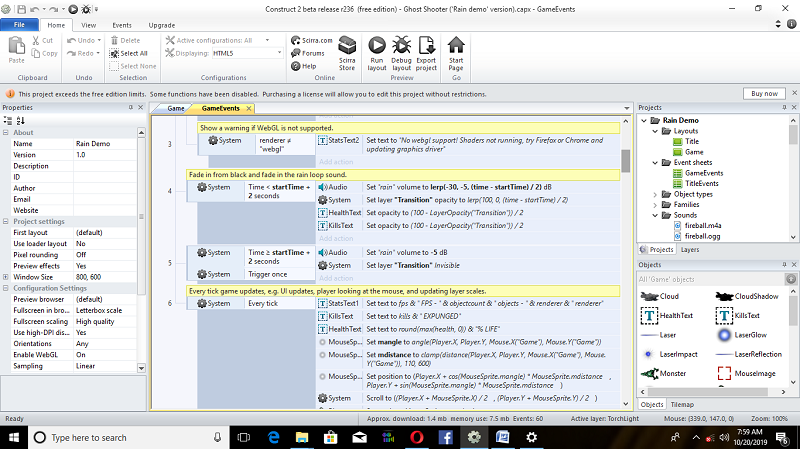Screen dimensions: 800x449
Task: Click the Buy now button
Action: coord(764,93)
